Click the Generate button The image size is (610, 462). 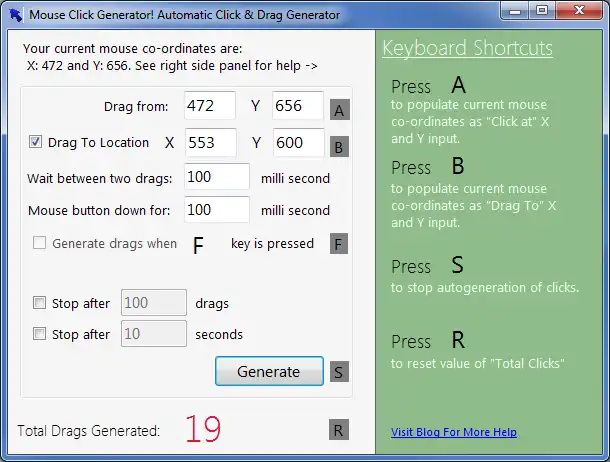269,371
